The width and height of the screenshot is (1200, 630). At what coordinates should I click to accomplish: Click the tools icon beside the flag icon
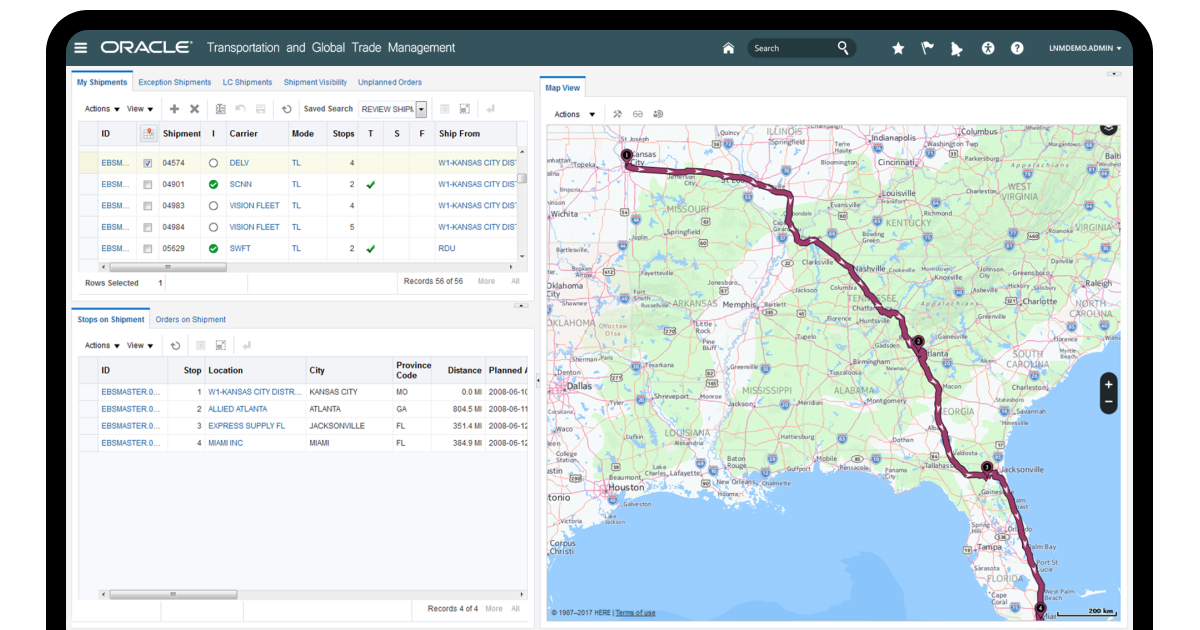(957, 48)
